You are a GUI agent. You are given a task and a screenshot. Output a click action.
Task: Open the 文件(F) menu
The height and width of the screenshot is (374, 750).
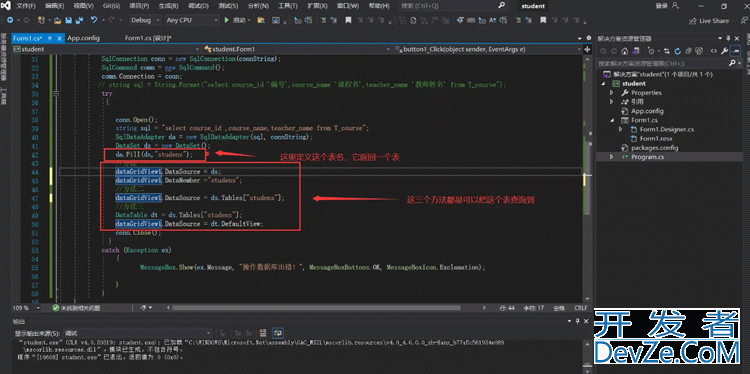(26, 6)
